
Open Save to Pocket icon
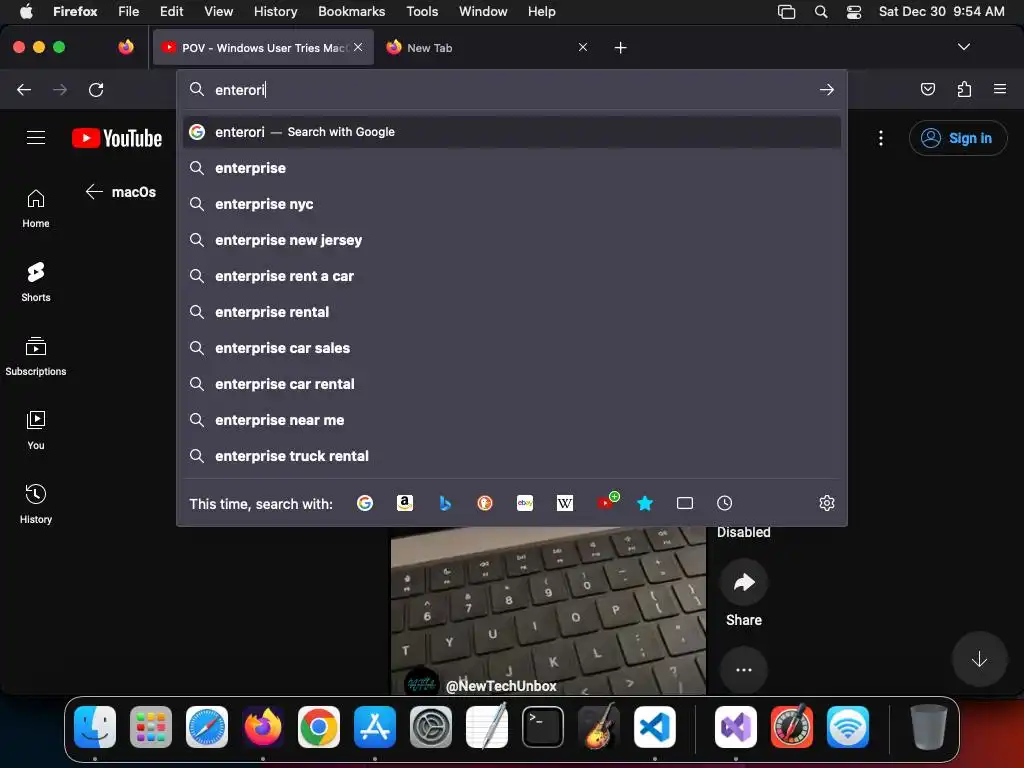(x=927, y=89)
